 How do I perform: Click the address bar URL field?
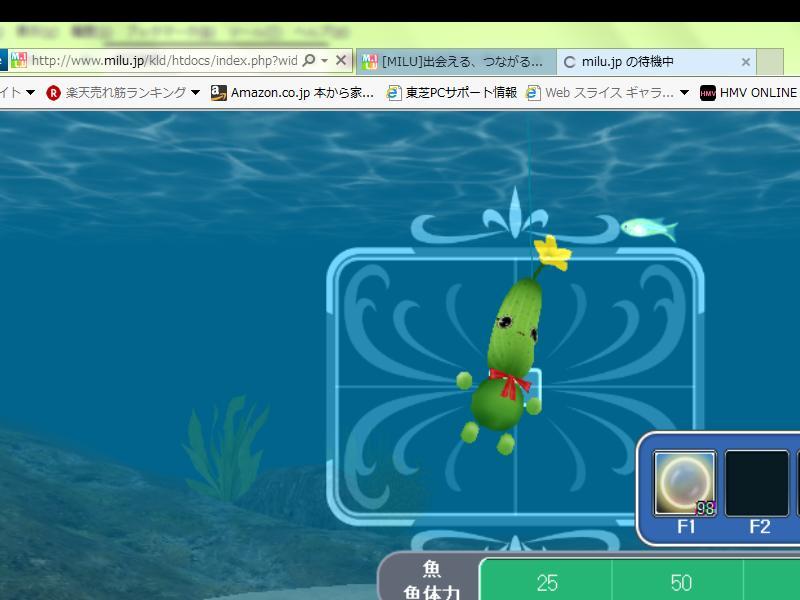(x=164, y=61)
